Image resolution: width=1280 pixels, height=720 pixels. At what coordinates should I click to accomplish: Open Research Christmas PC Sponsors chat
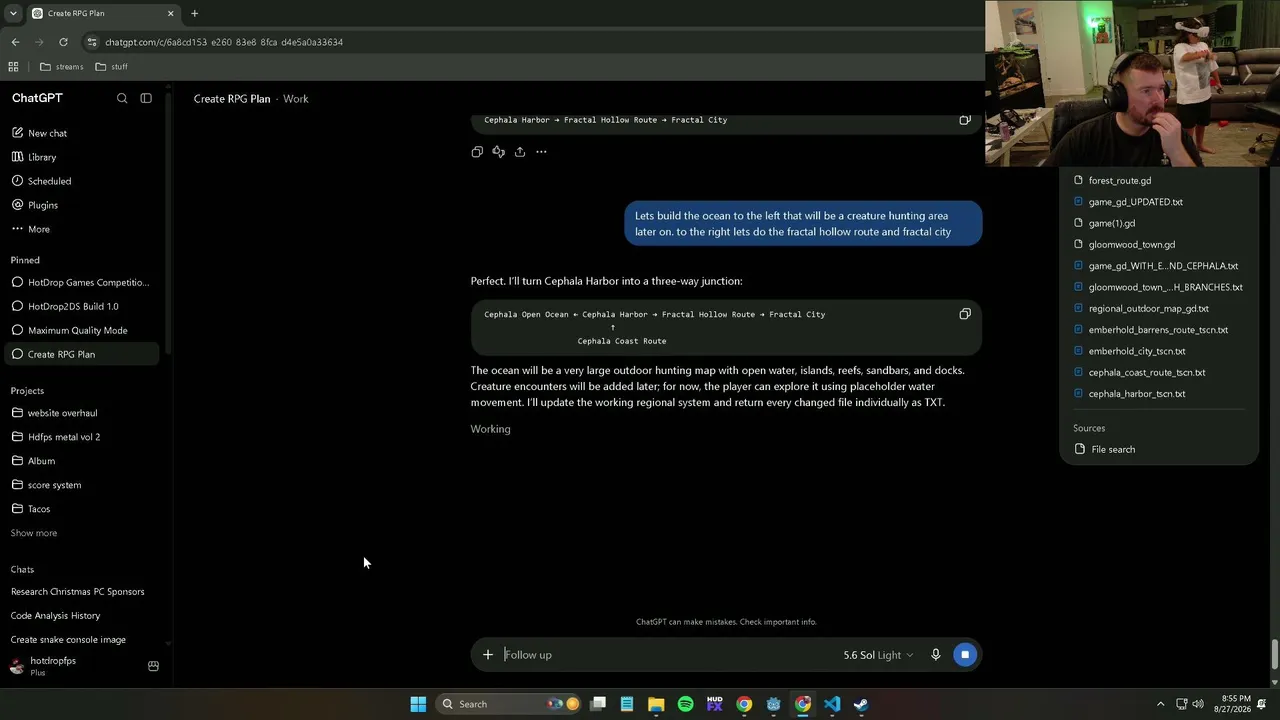[82, 592]
